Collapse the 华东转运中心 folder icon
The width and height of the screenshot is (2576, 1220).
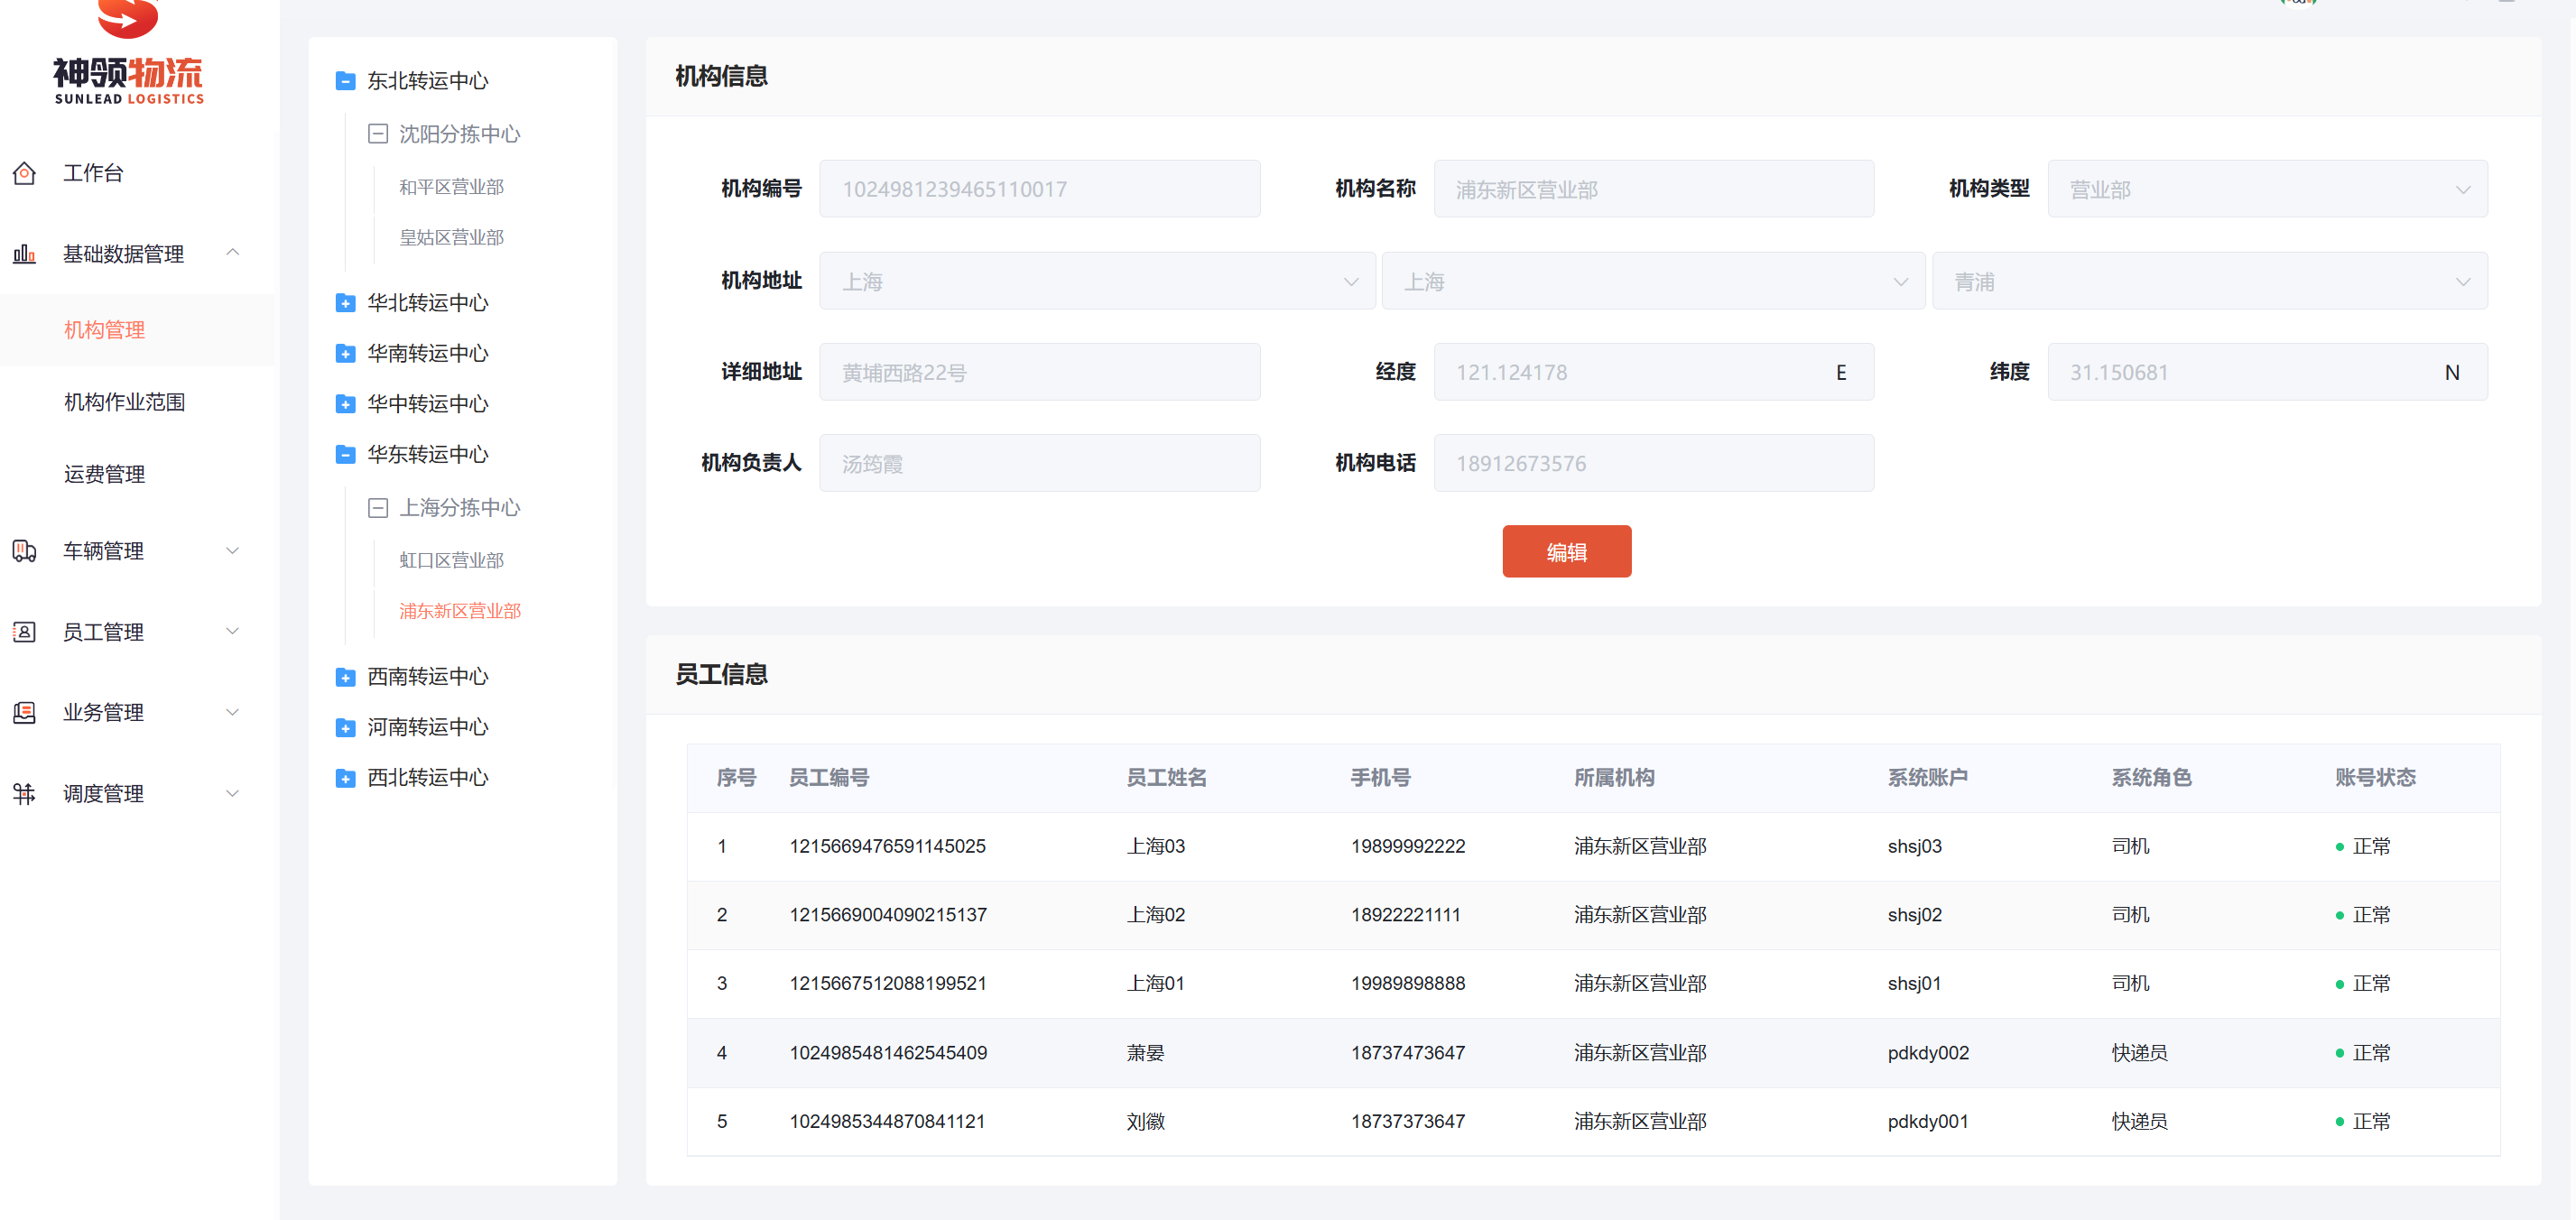tap(345, 454)
